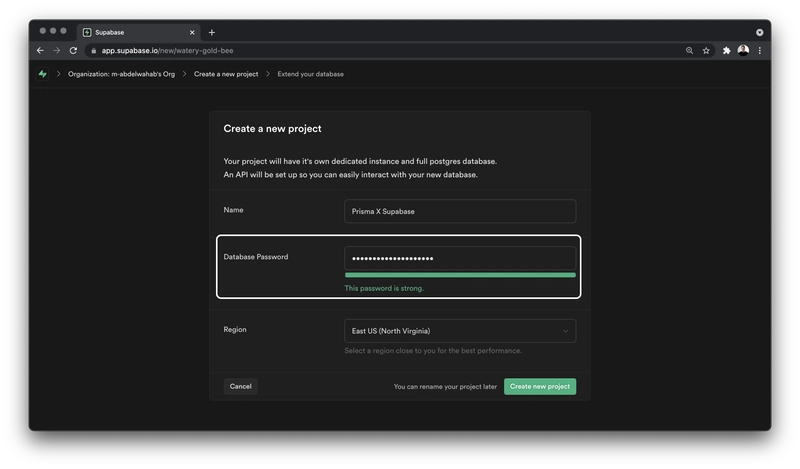Open Chrome's three-dot menu

[x=760, y=51]
